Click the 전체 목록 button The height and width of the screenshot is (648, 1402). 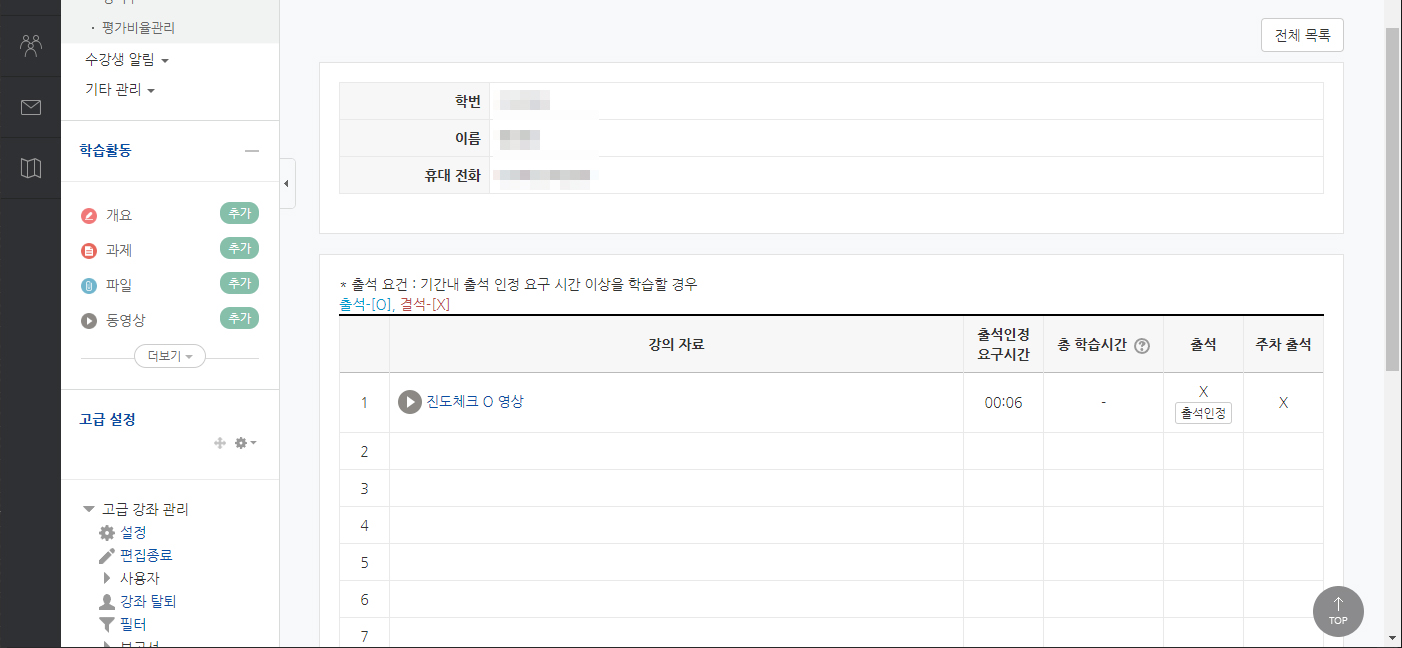[1302, 35]
